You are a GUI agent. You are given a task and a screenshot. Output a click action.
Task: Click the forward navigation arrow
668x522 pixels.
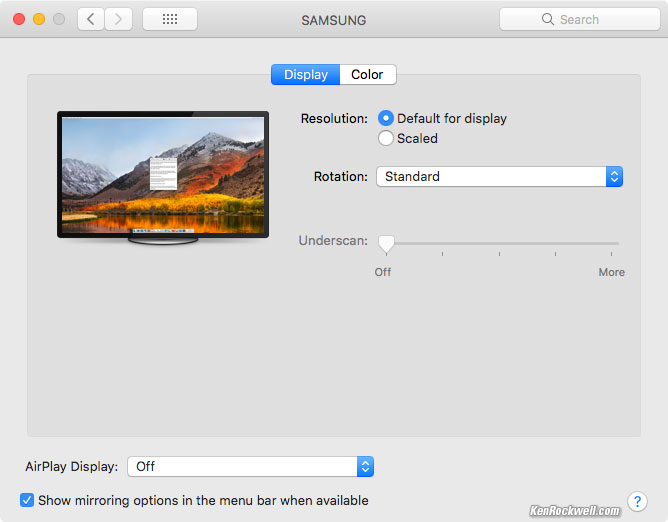(x=119, y=19)
